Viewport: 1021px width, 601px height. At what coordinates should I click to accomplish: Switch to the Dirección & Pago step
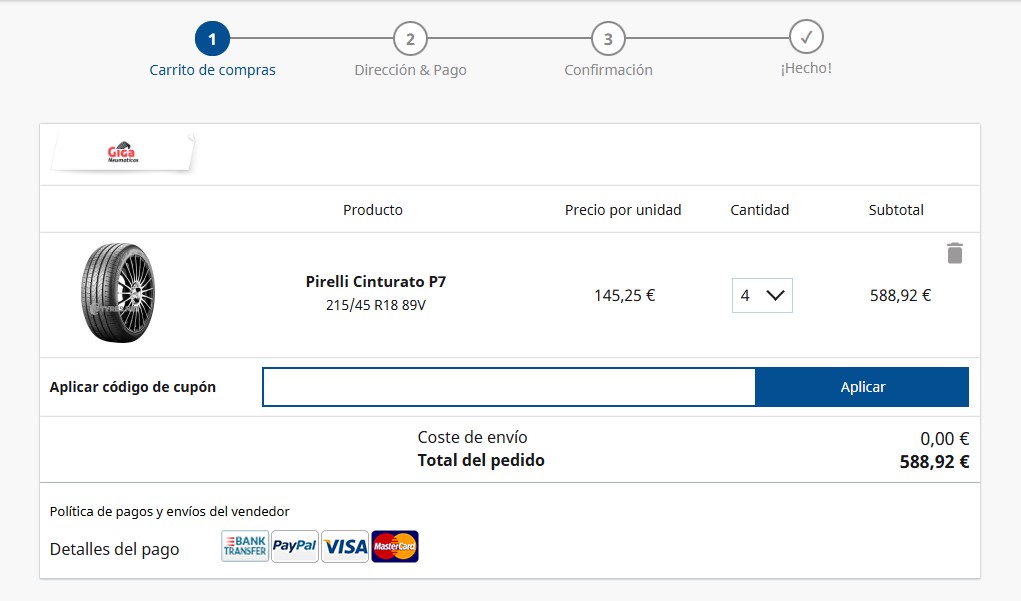(x=410, y=39)
